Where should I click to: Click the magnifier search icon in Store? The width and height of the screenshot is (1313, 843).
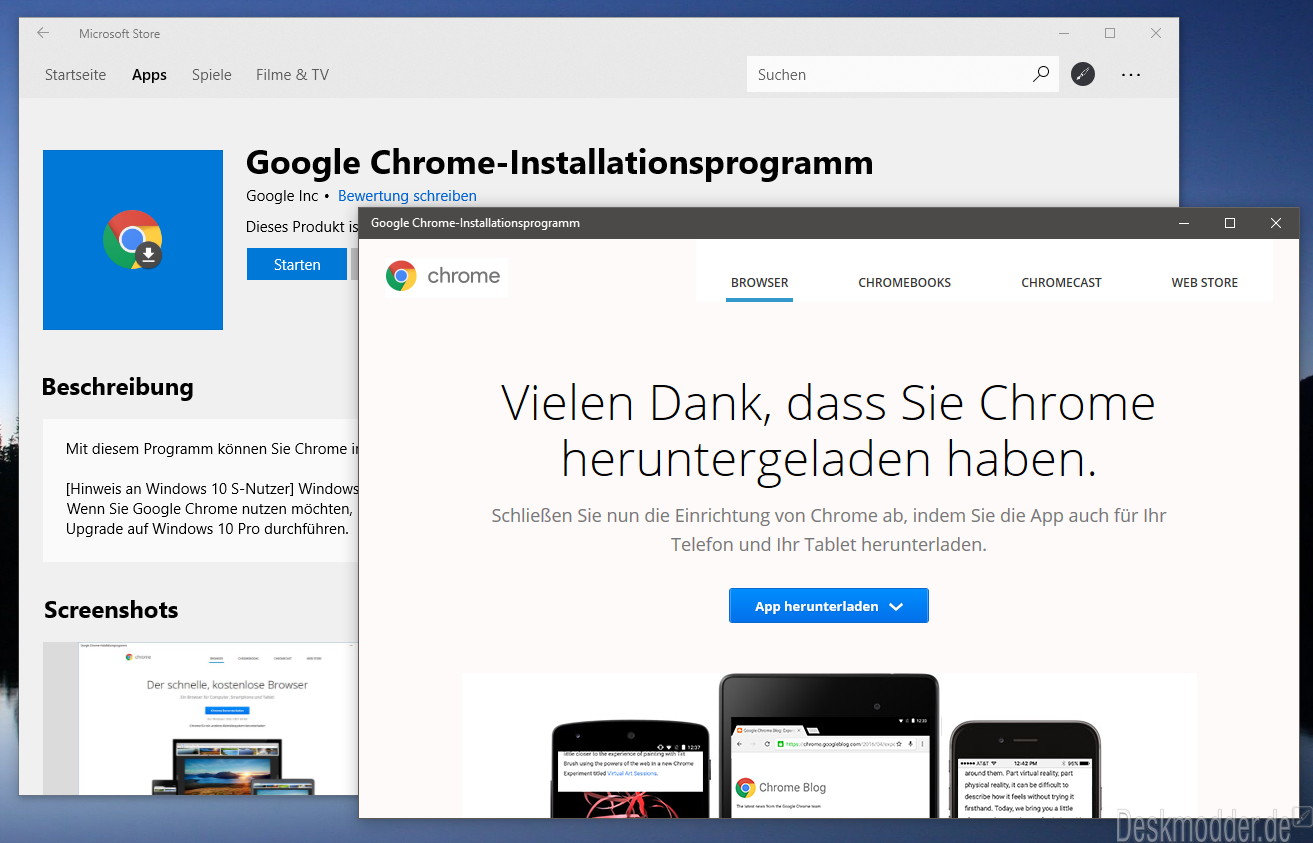click(1041, 74)
